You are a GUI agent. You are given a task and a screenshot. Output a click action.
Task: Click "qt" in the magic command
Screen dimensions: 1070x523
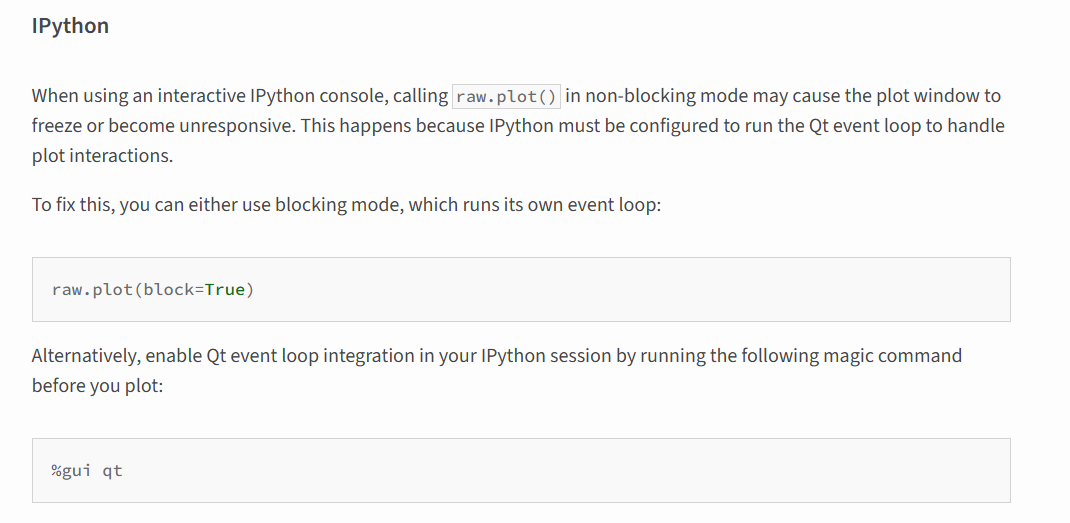click(x=112, y=470)
